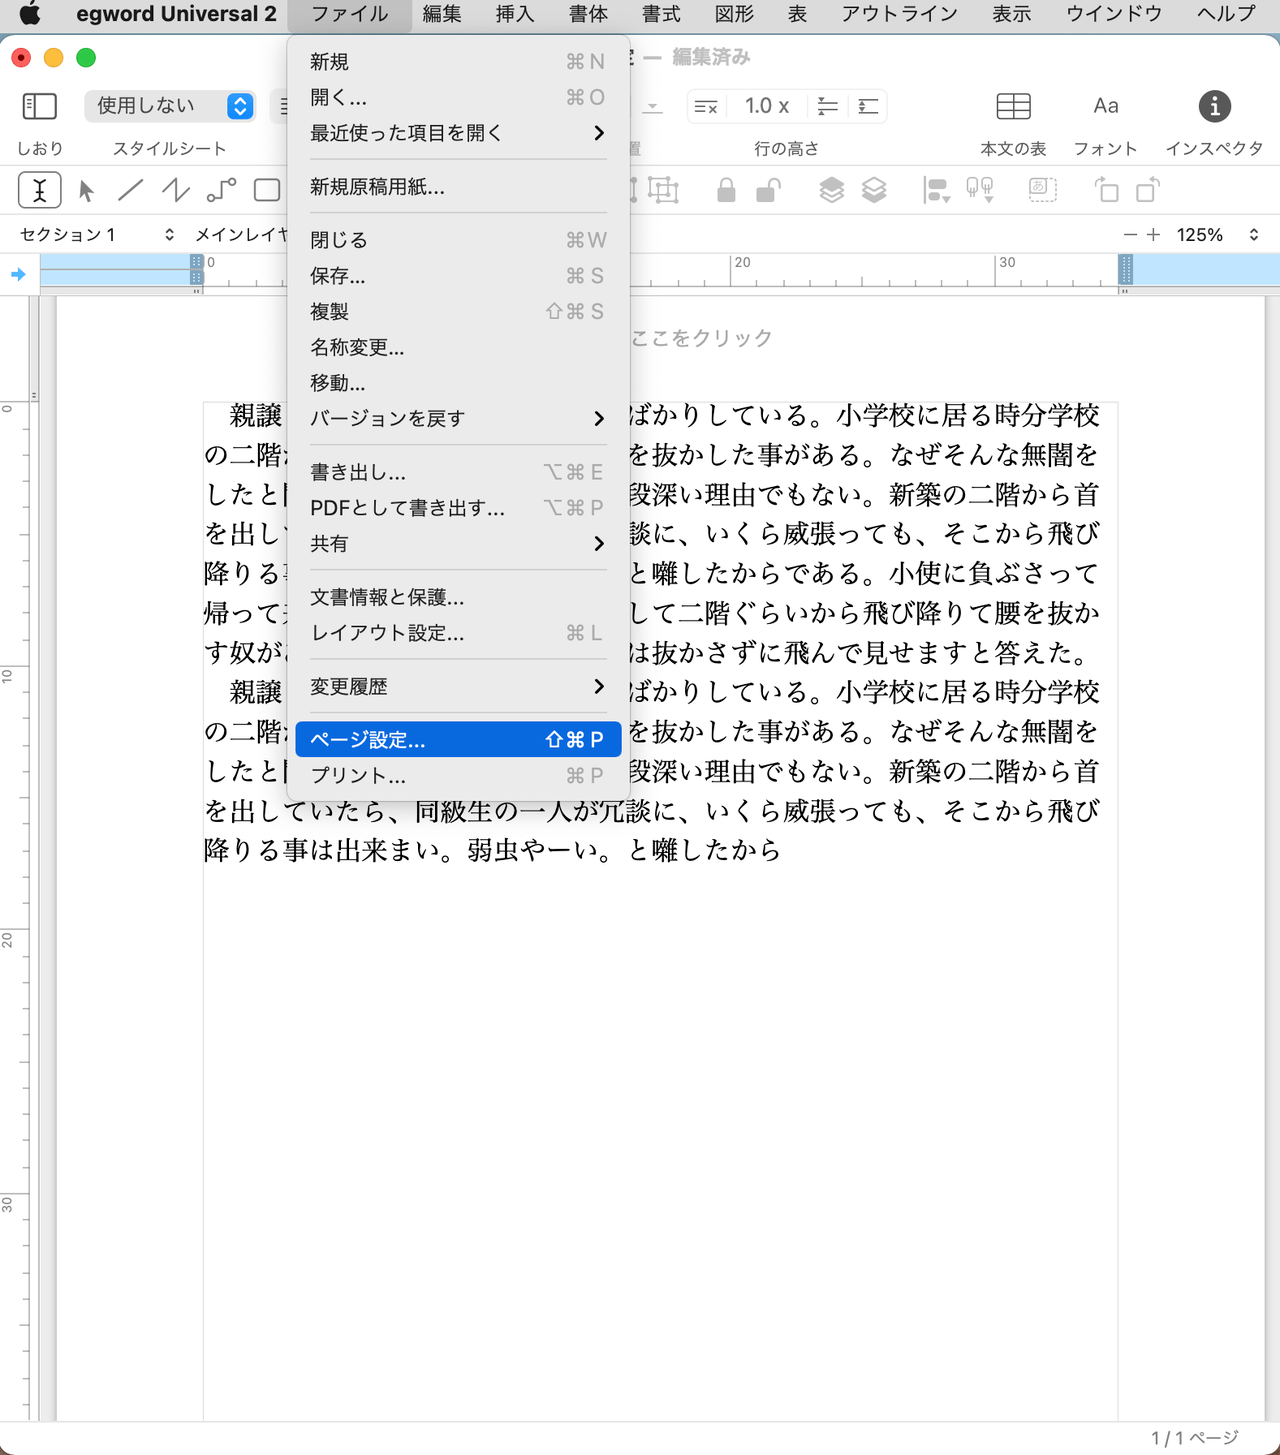This screenshot has width=1280, height=1455.
Task: Expand 最近使った項目を開く submenu
Action: 458,133
